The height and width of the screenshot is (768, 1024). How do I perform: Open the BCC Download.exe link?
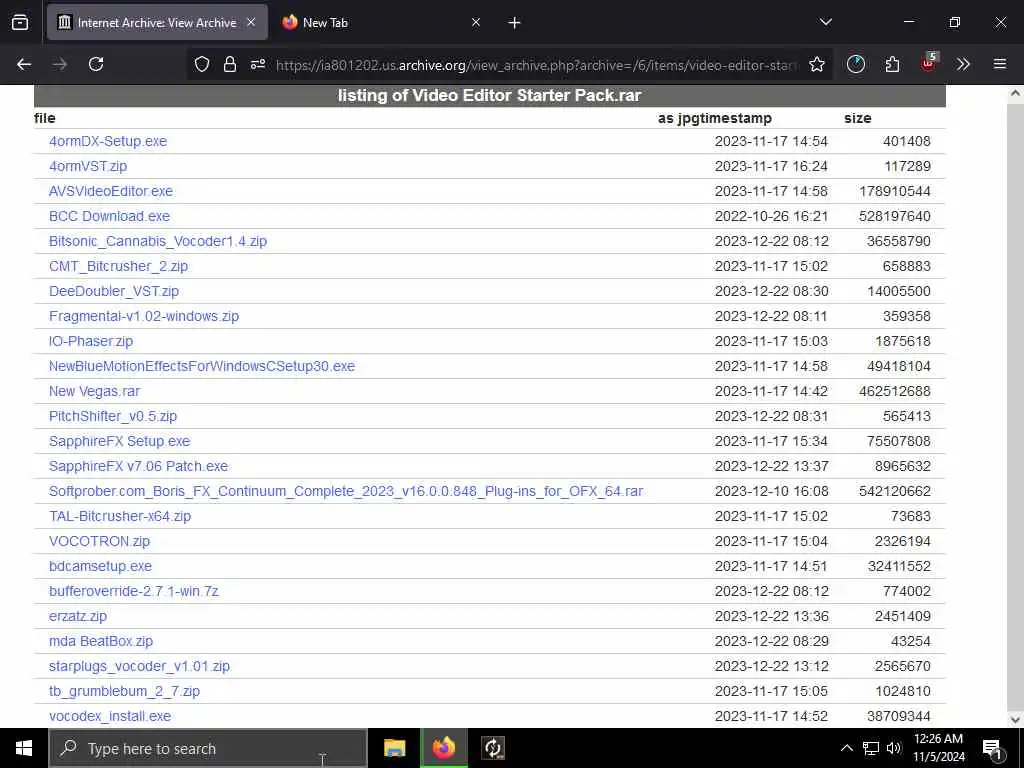pyautogui.click(x=109, y=216)
